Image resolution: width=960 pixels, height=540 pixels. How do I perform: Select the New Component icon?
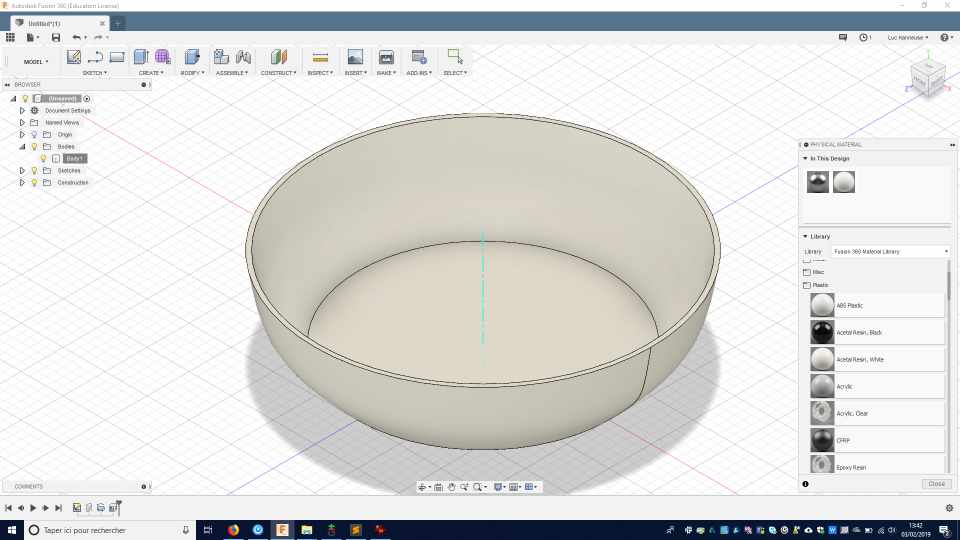click(221, 57)
